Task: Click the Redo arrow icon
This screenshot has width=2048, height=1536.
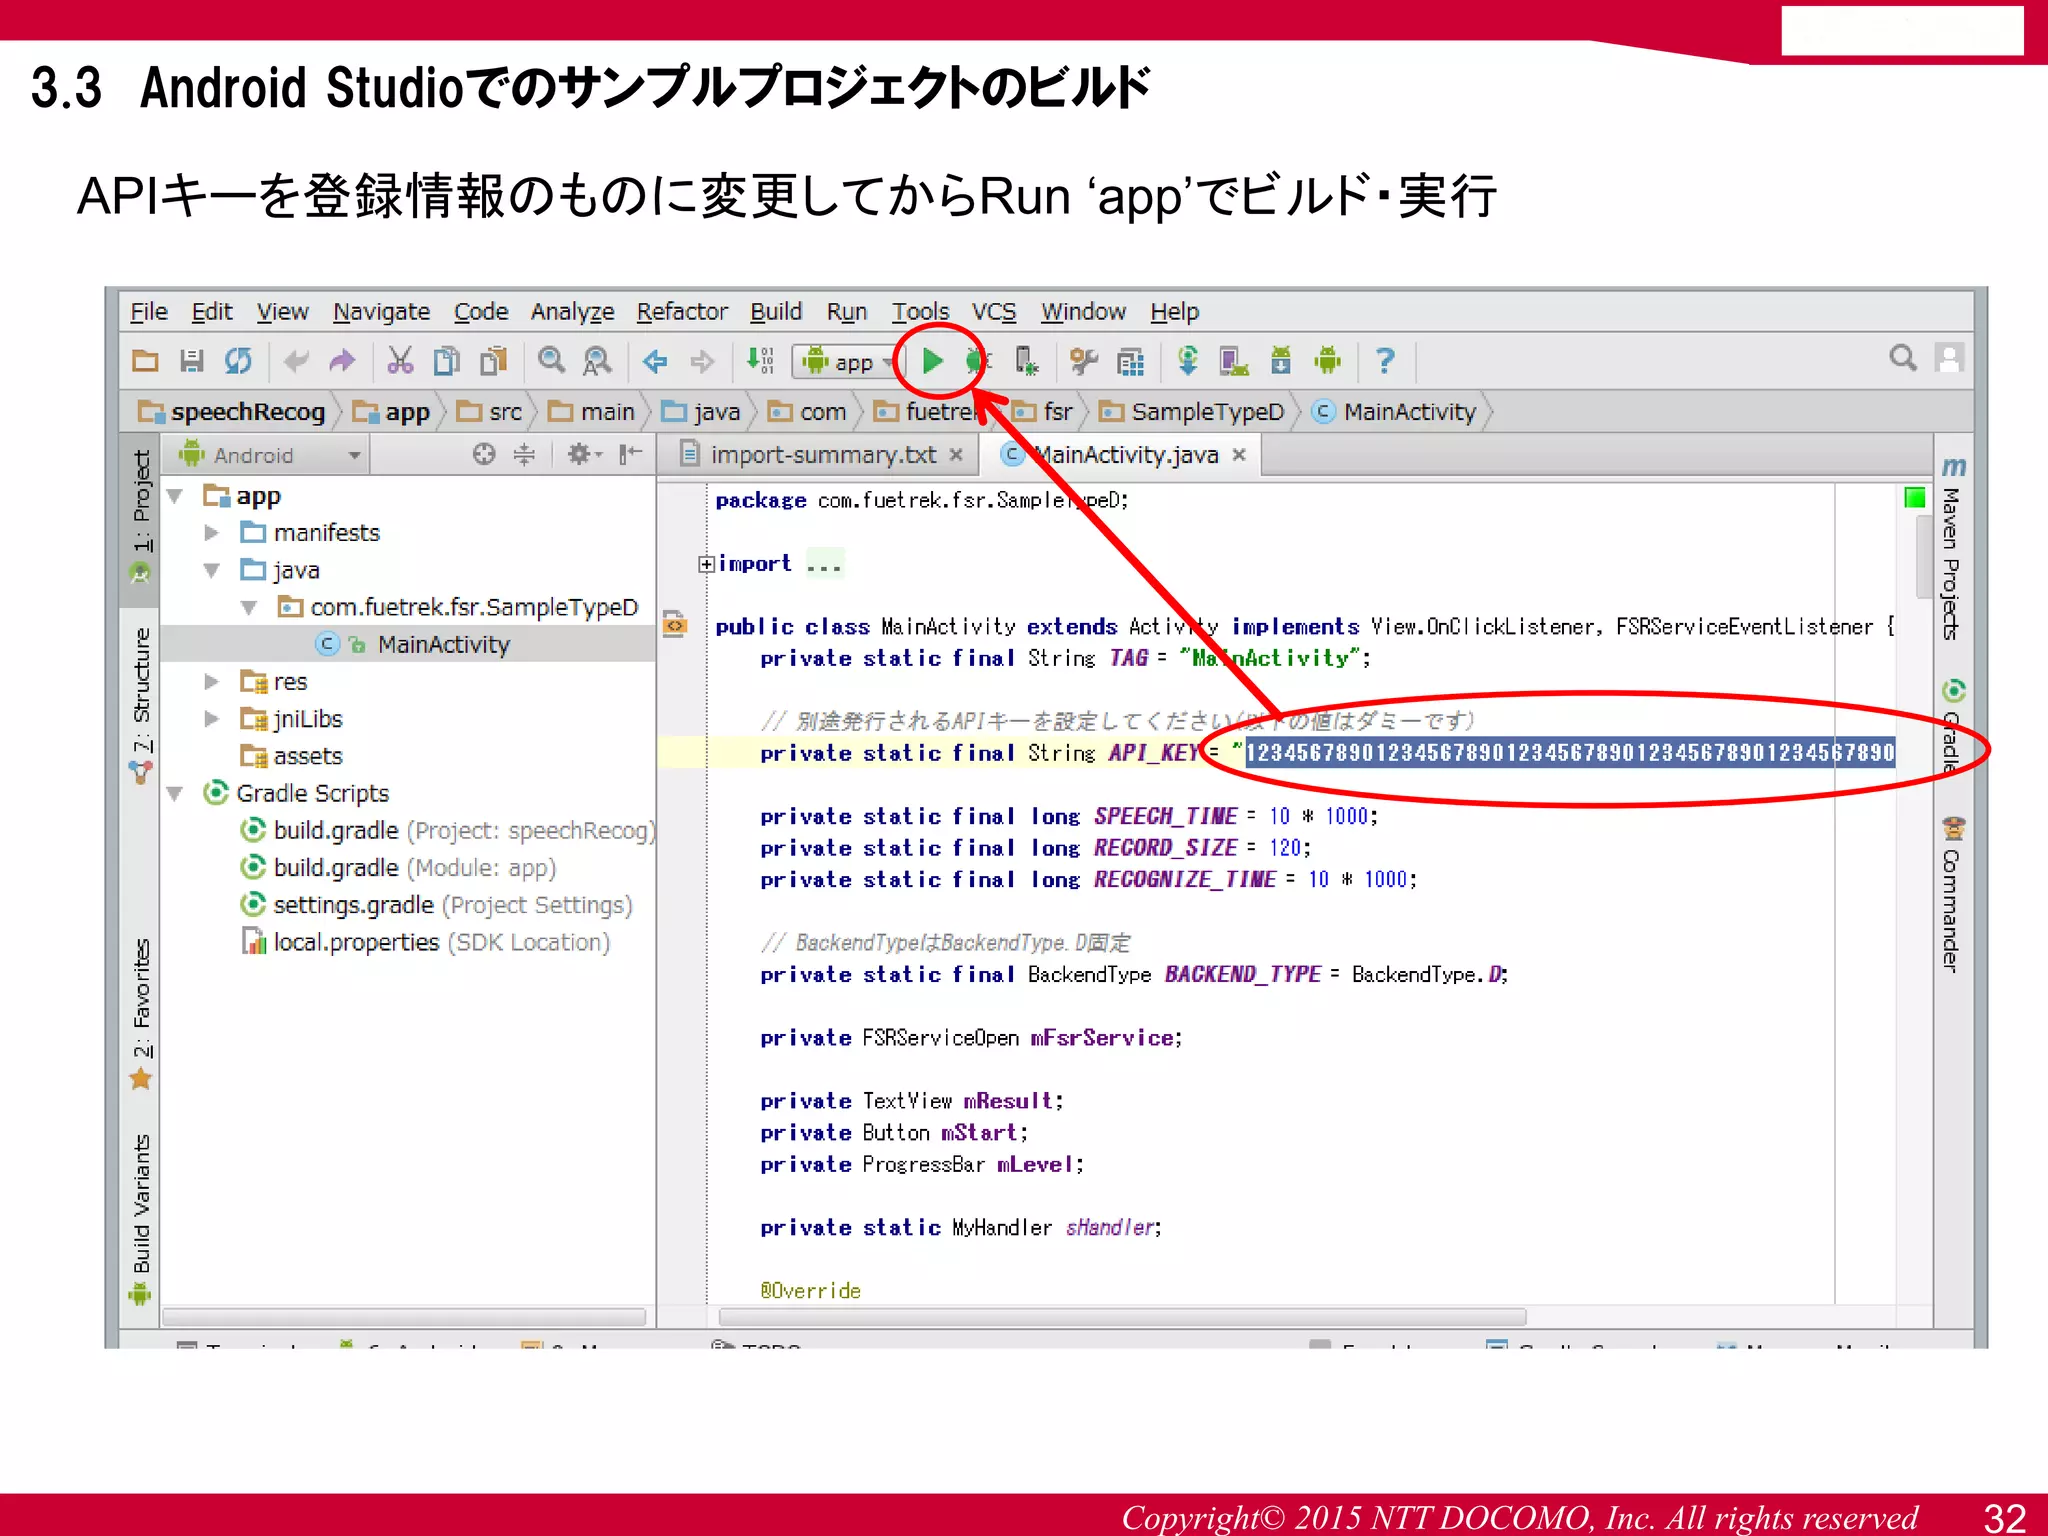Action: tap(342, 360)
